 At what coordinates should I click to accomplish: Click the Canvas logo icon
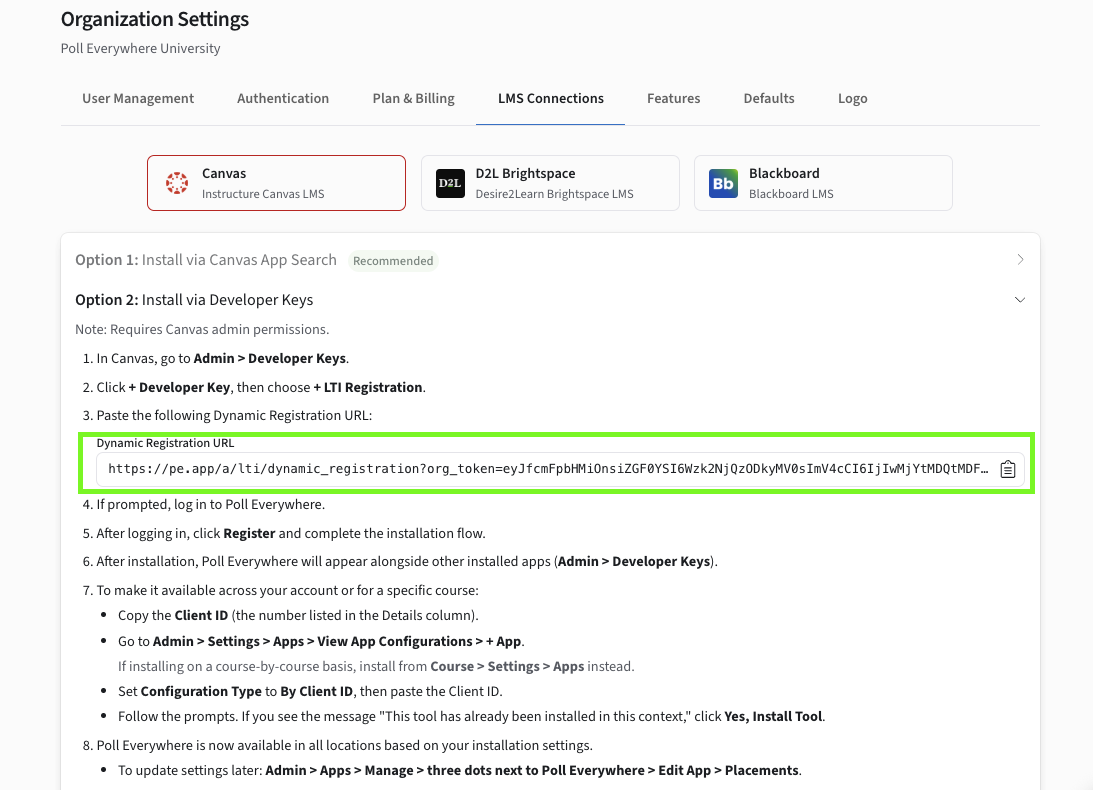(177, 183)
